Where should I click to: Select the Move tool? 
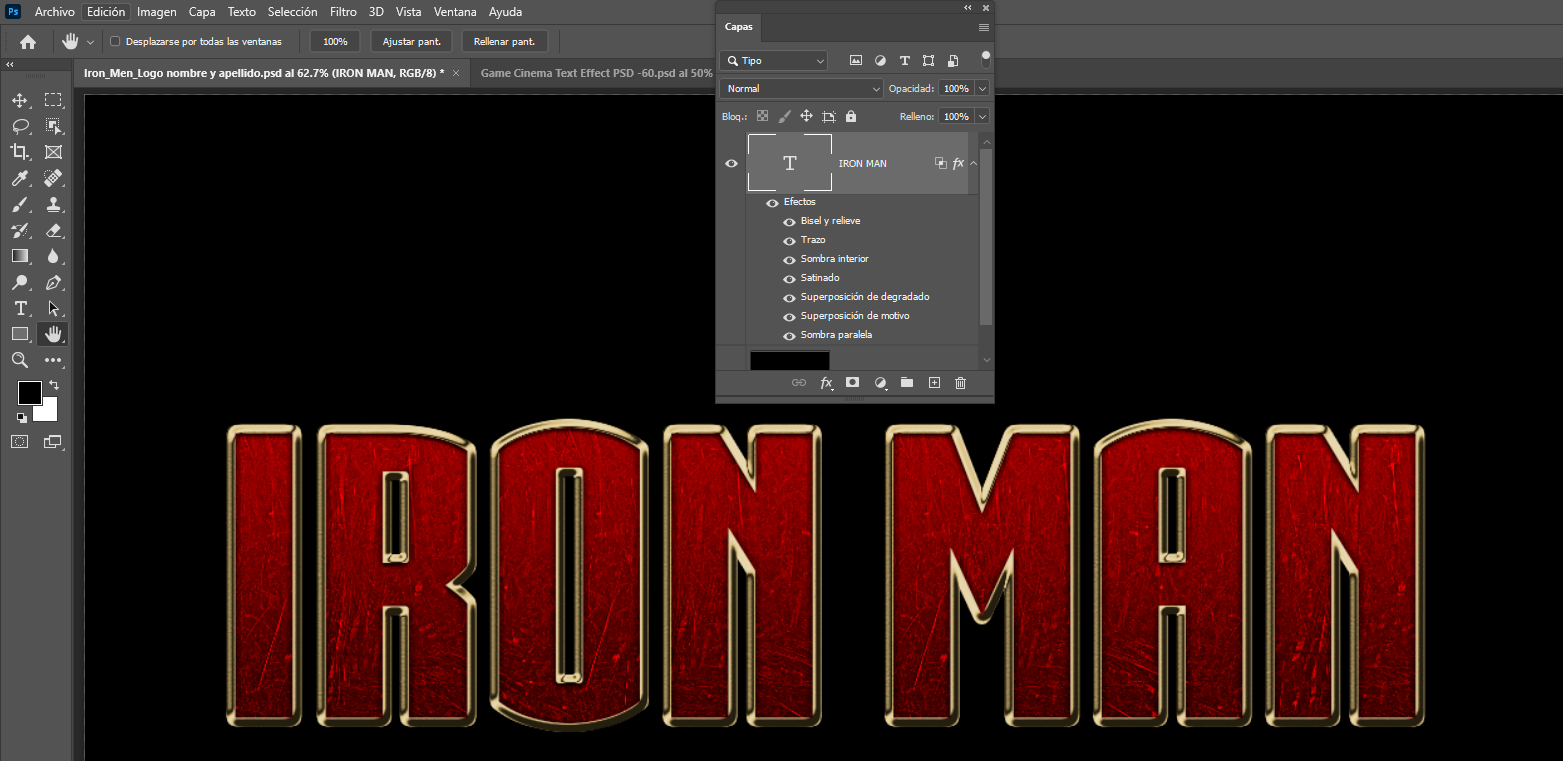(x=20, y=100)
